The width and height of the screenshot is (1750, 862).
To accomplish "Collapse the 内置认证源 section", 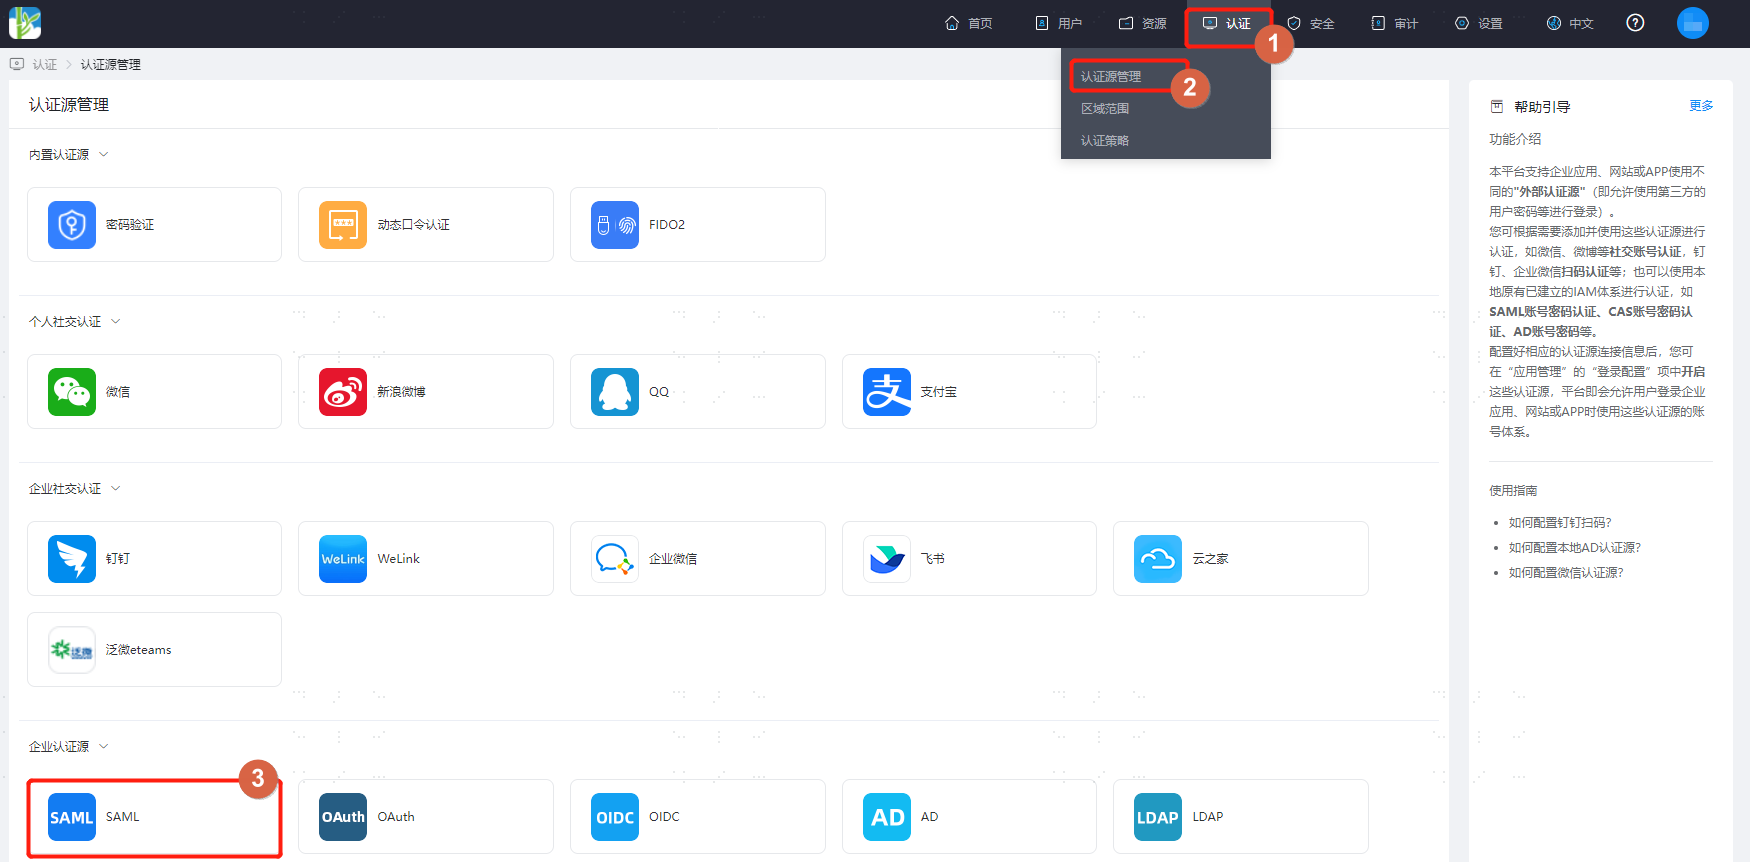I will click(104, 154).
